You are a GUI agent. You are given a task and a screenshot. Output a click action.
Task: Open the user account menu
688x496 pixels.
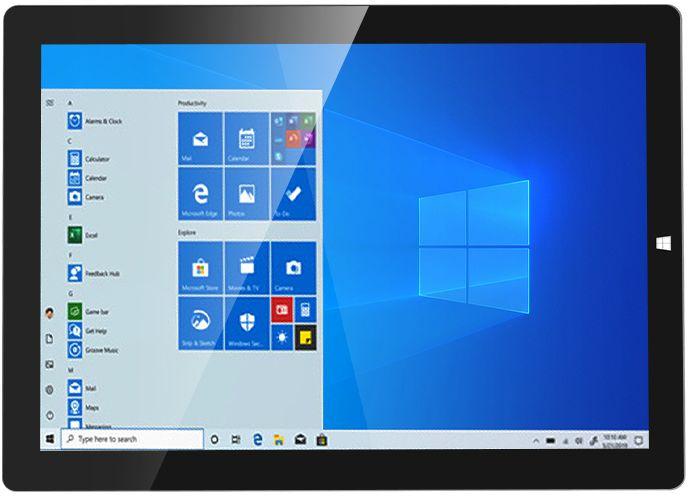pyautogui.click(x=50, y=313)
